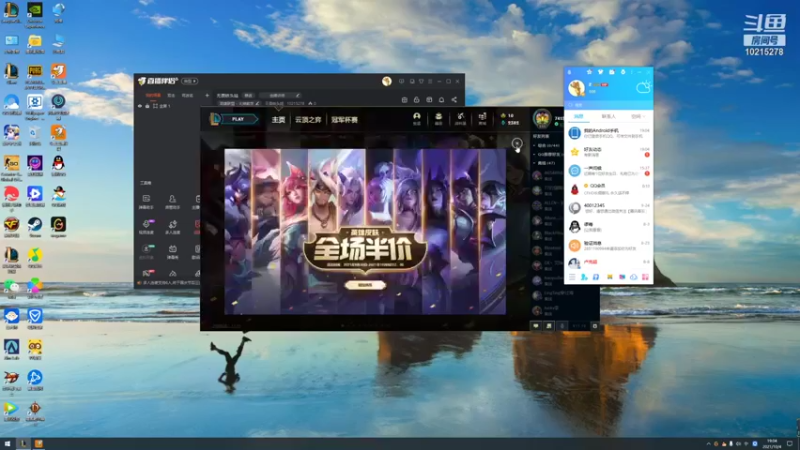Switch to the 冠军杯赛 tab in League client
This screenshot has width=800, height=450.
[x=344, y=120]
